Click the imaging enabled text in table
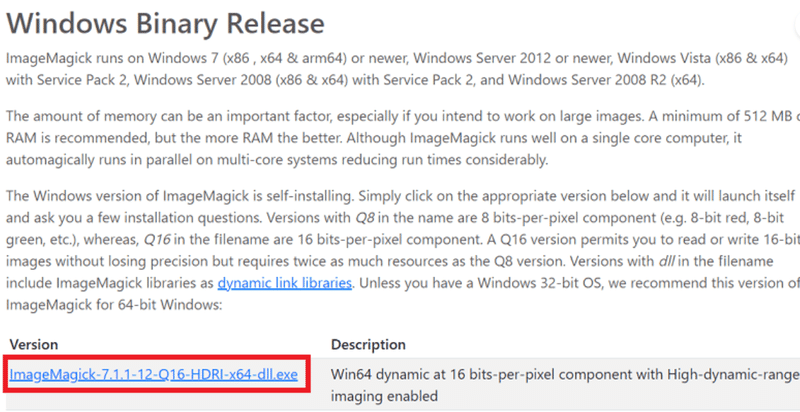Screen dimensions: 800x412 tap(384, 396)
